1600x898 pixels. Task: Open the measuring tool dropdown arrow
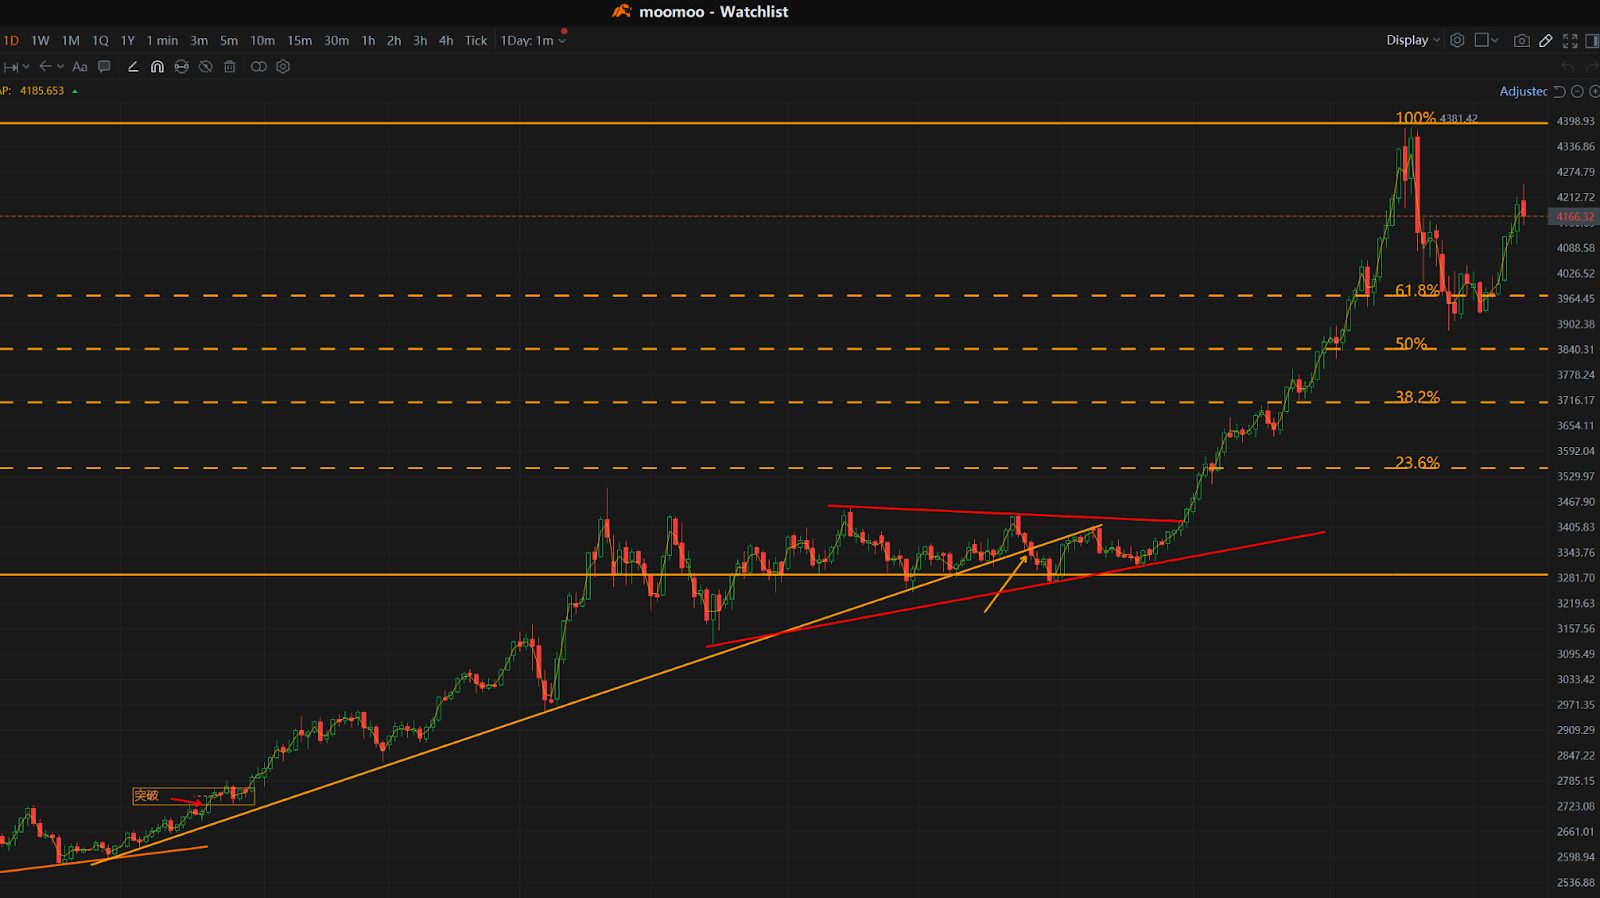26,67
